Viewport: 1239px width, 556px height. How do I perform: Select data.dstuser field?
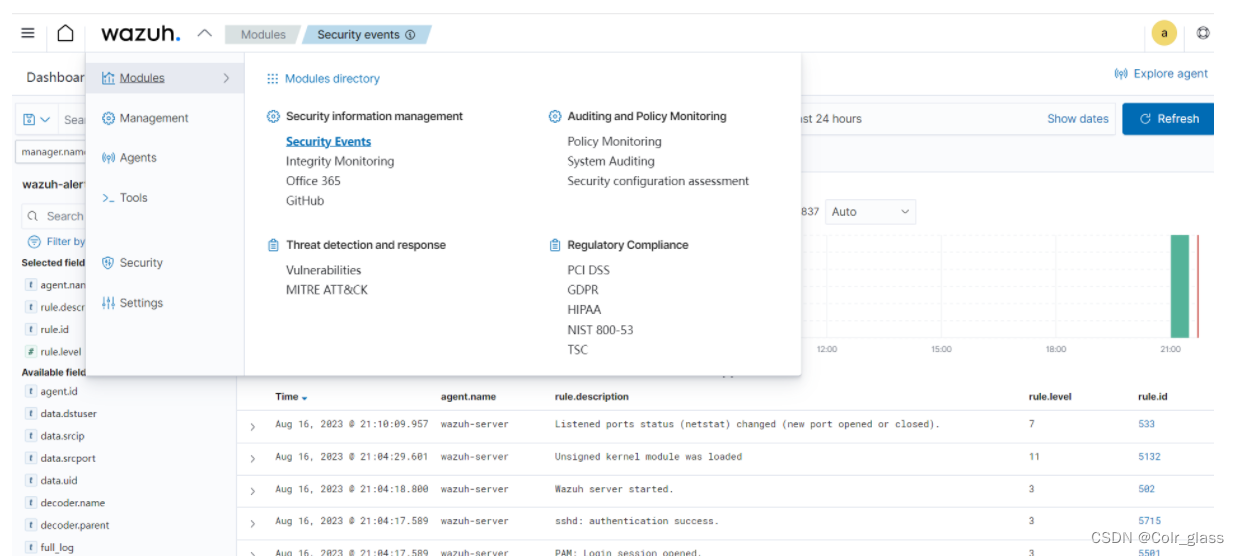68,414
